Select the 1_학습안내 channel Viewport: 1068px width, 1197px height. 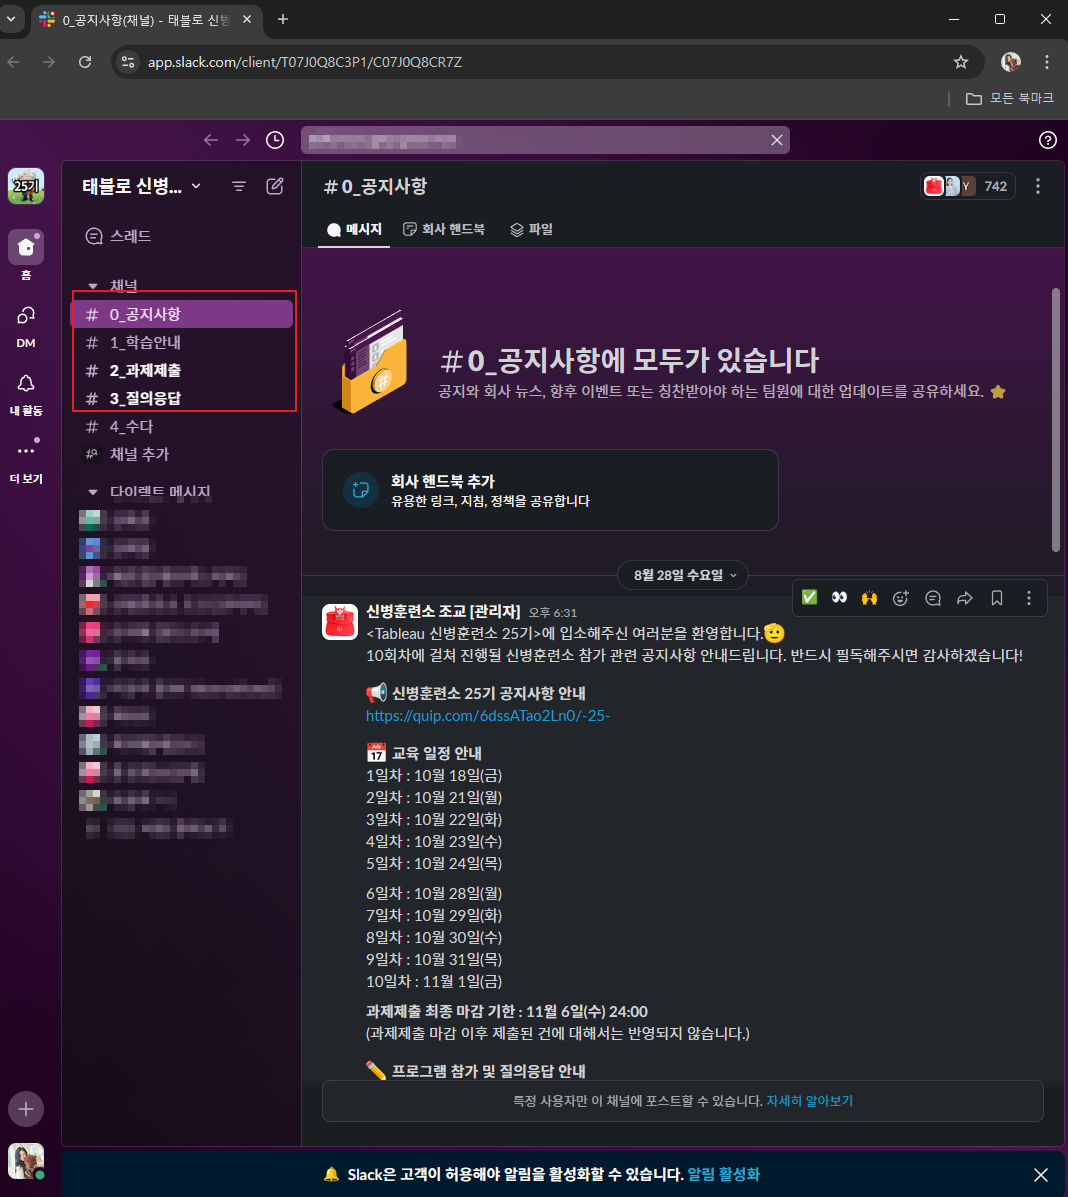(x=183, y=343)
